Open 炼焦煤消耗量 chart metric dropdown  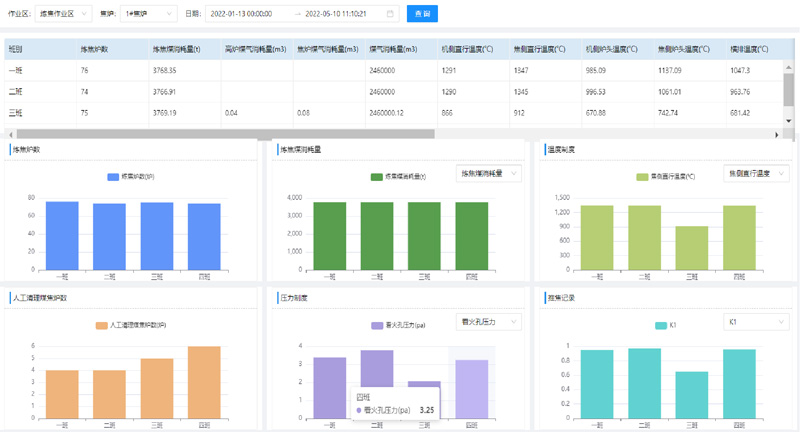coord(489,173)
